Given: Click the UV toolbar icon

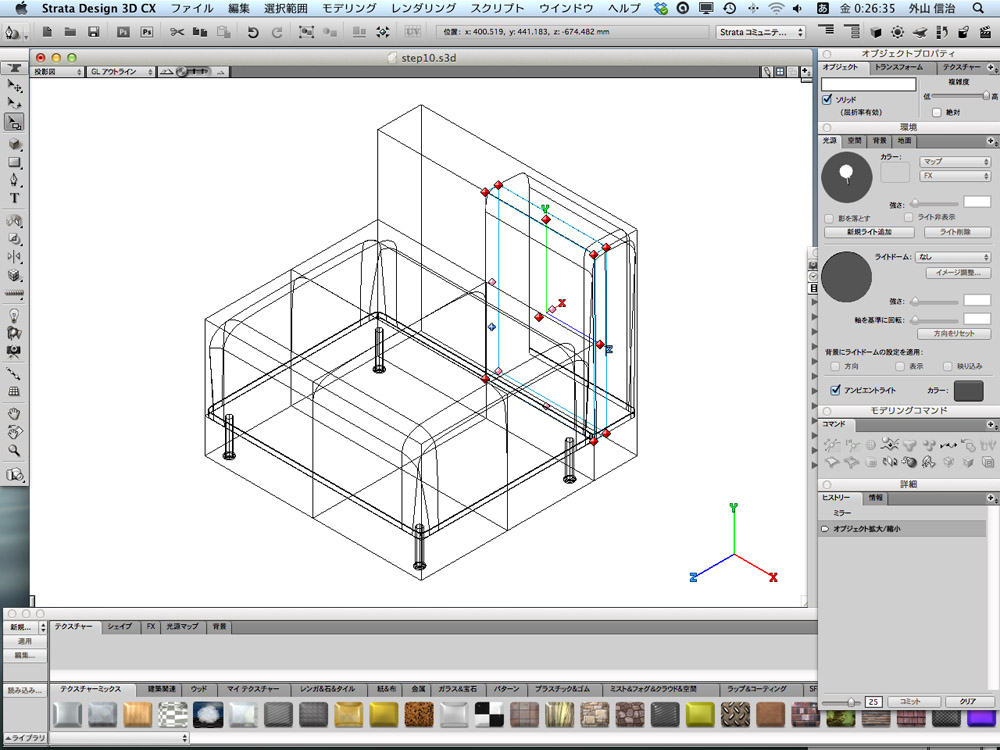Looking at the screenshot, I should (413, 31).
